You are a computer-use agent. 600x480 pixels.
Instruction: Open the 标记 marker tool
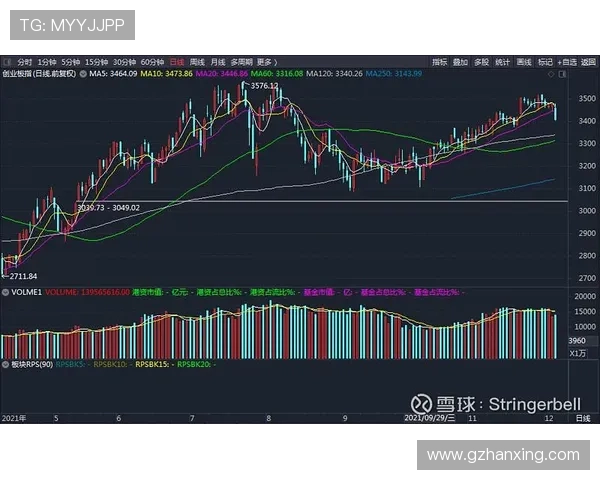click(x=545, y=61)
